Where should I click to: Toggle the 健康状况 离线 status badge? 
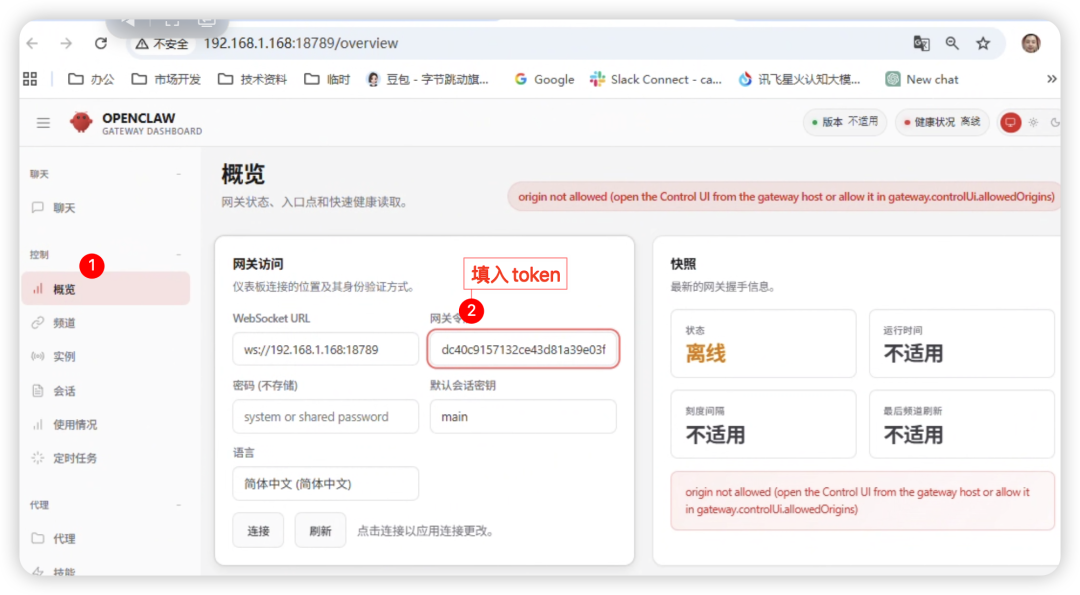(940, 122)
